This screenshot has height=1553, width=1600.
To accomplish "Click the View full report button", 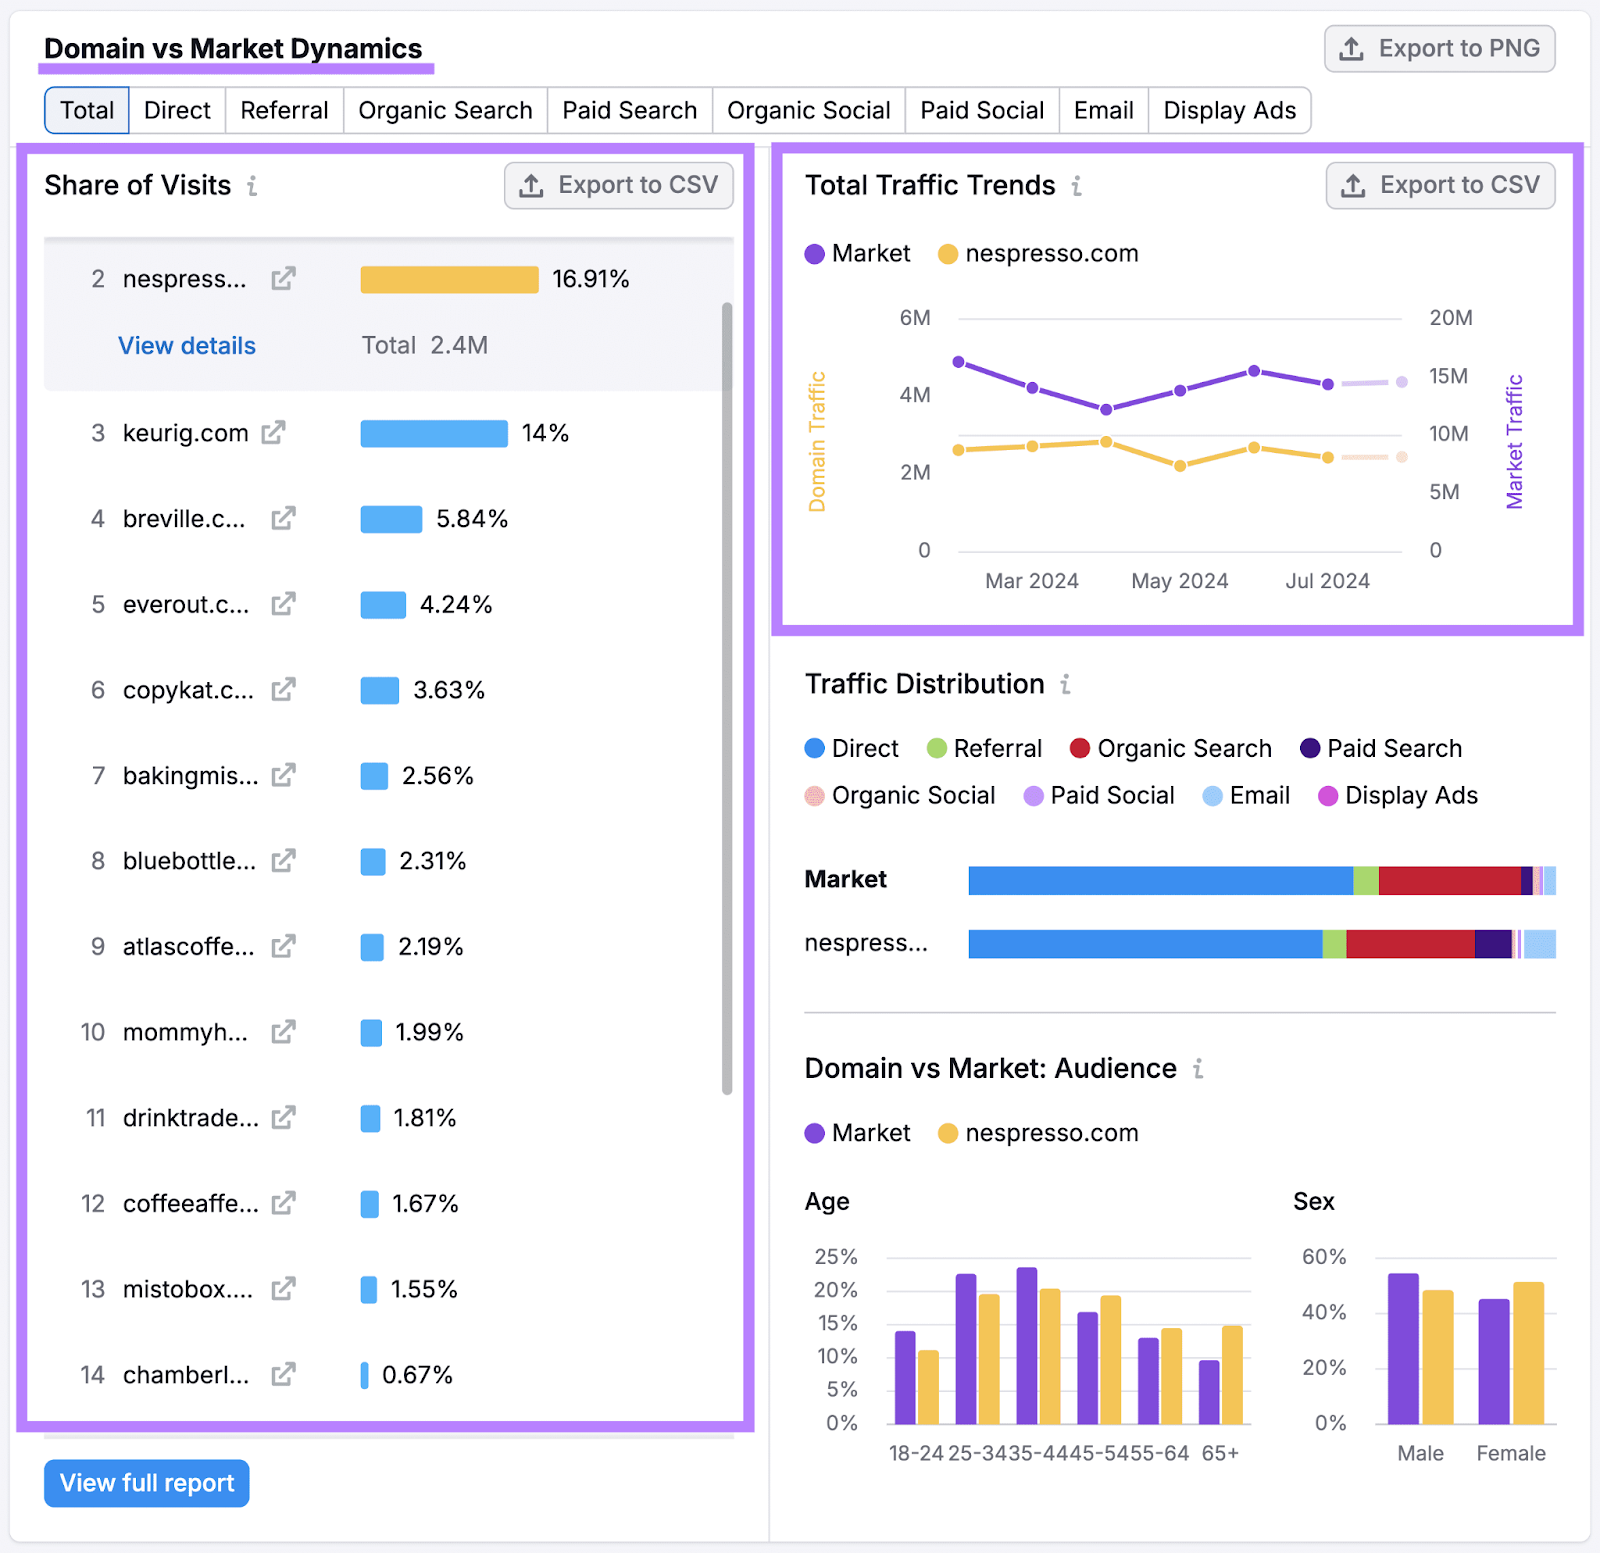I will coord(146,1483).
